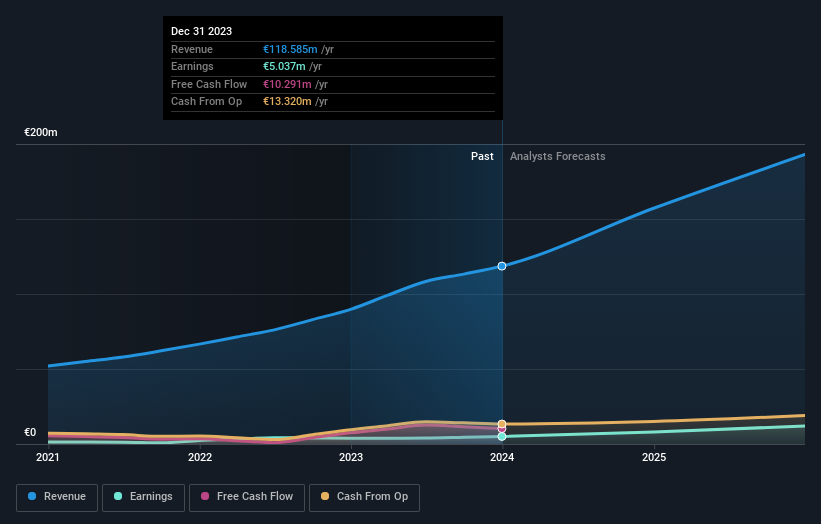Click the teal Earnings data point at 2024
The image size is (821, 524).
[502, 437]
